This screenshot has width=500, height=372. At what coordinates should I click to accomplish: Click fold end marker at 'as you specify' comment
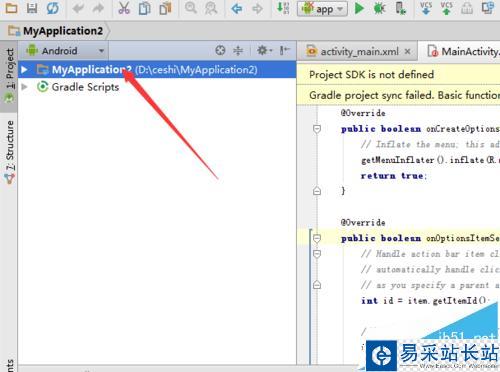317,285
